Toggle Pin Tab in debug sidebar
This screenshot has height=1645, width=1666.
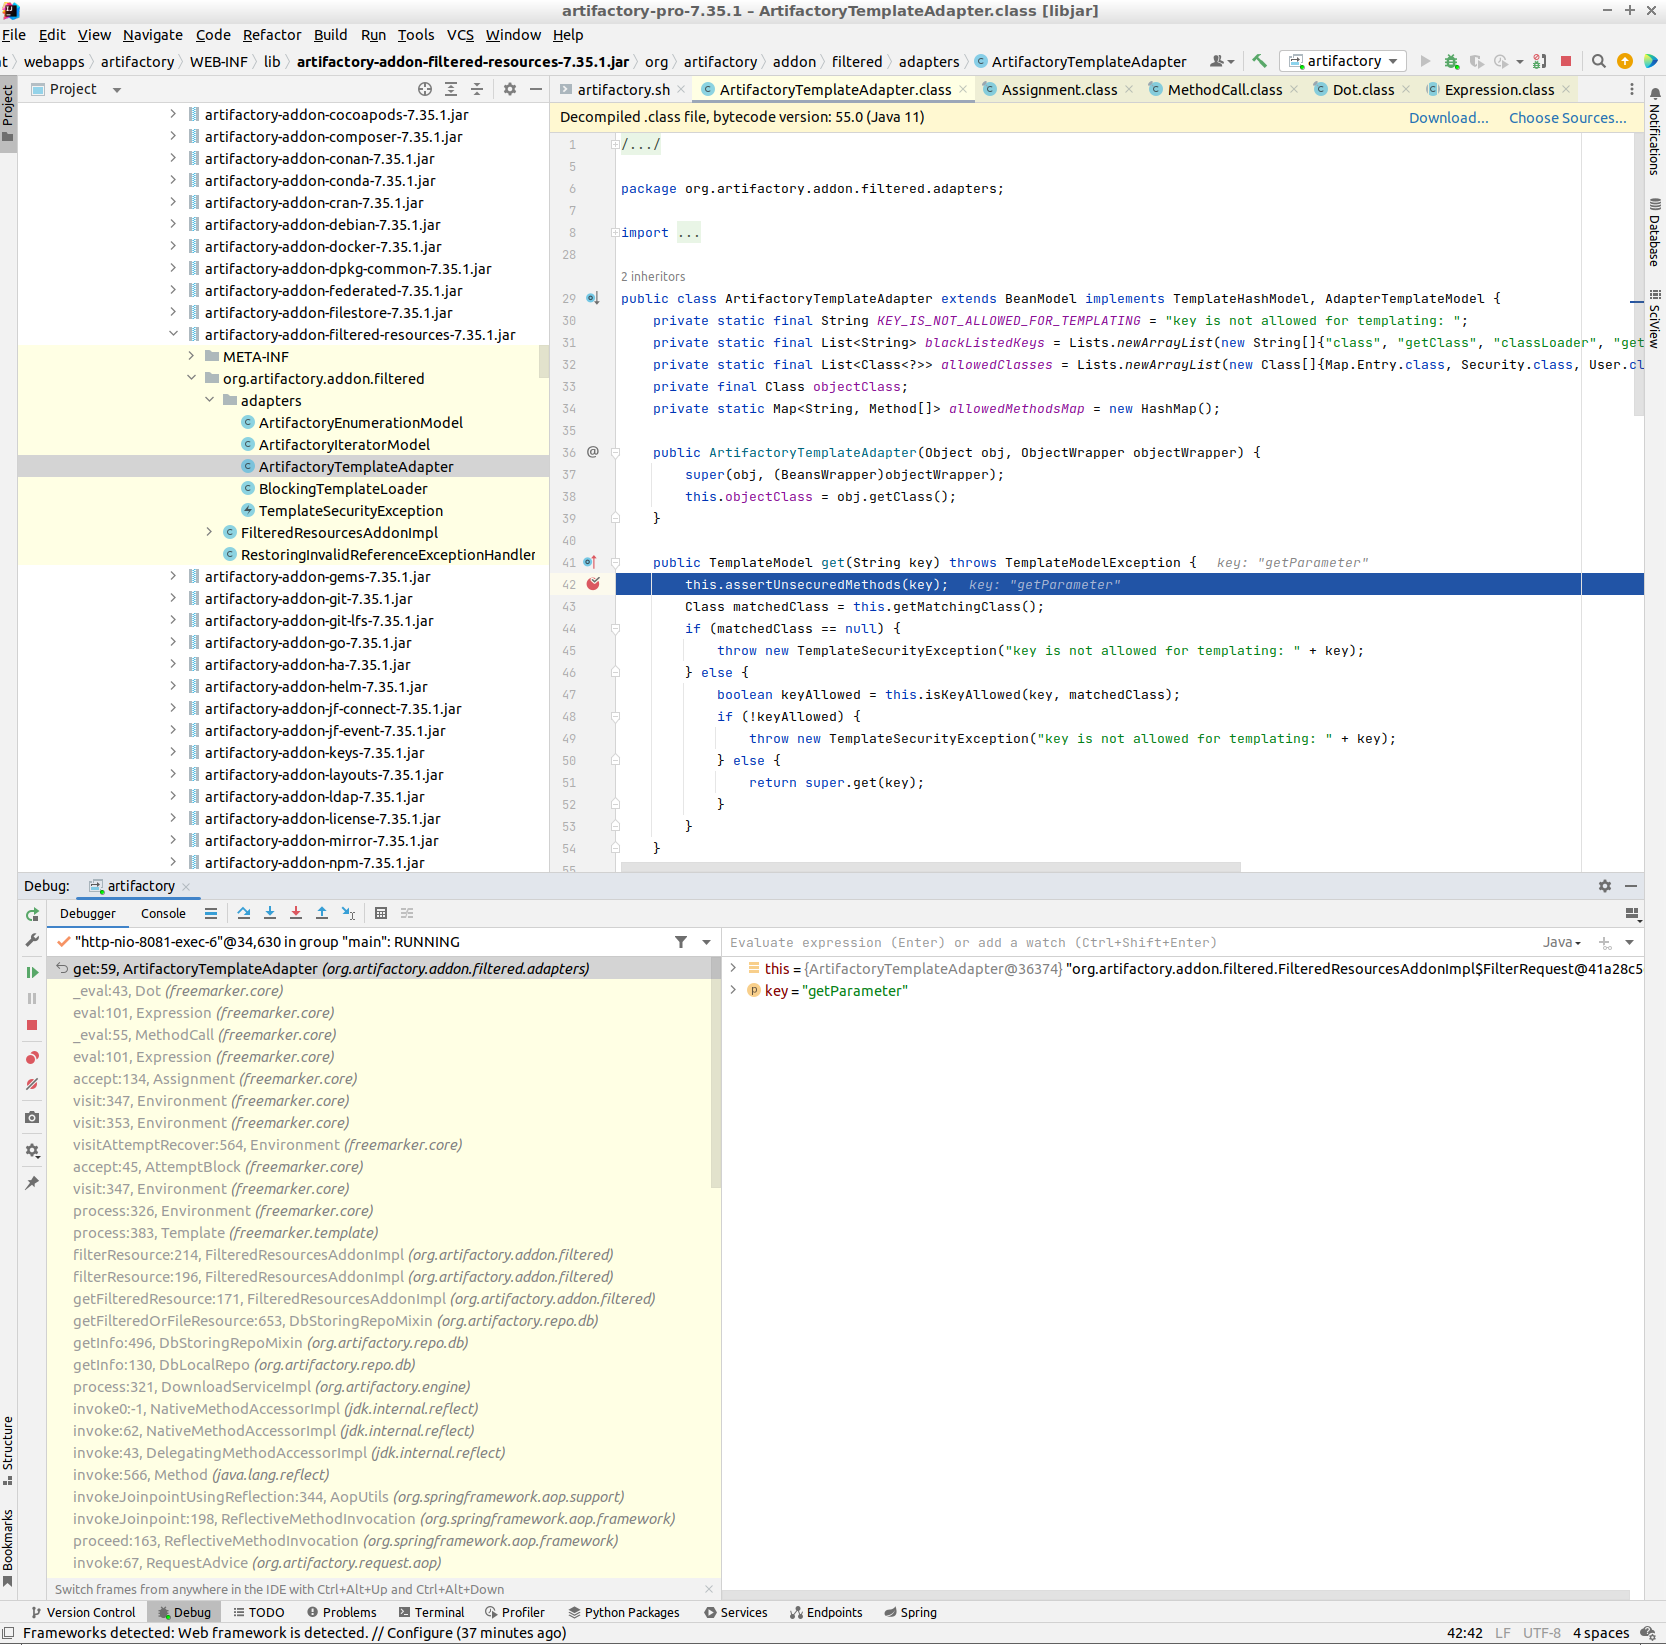click(x=32, y=1182)
